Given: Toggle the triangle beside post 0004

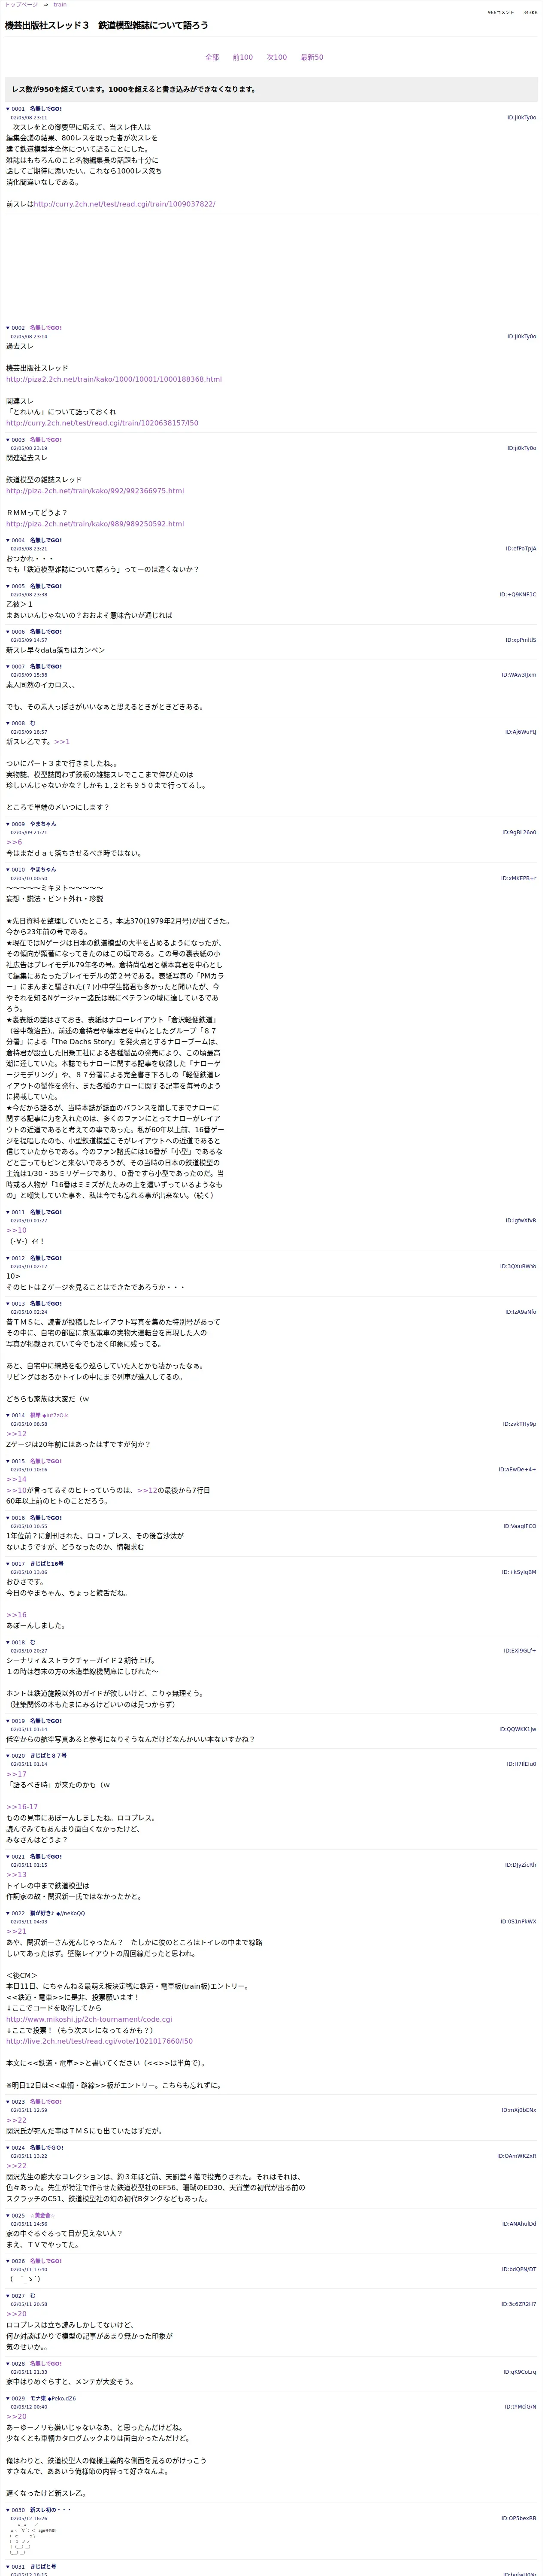Looking at the screenshot, I should point(8,540).
